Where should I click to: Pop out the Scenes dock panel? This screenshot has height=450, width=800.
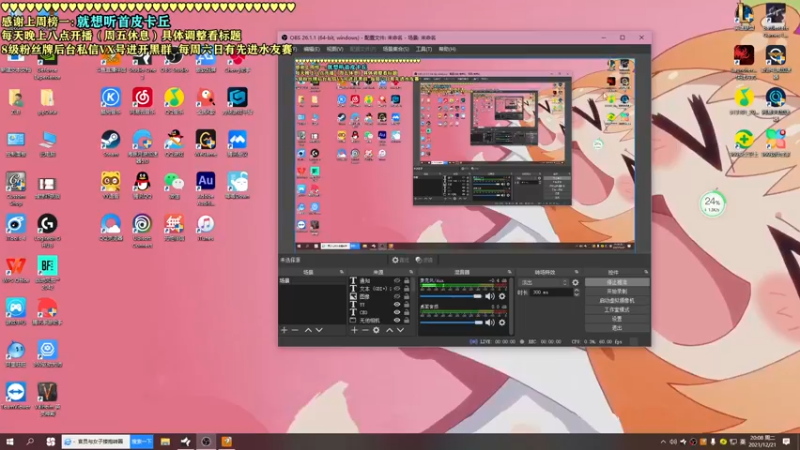[341, 272]
